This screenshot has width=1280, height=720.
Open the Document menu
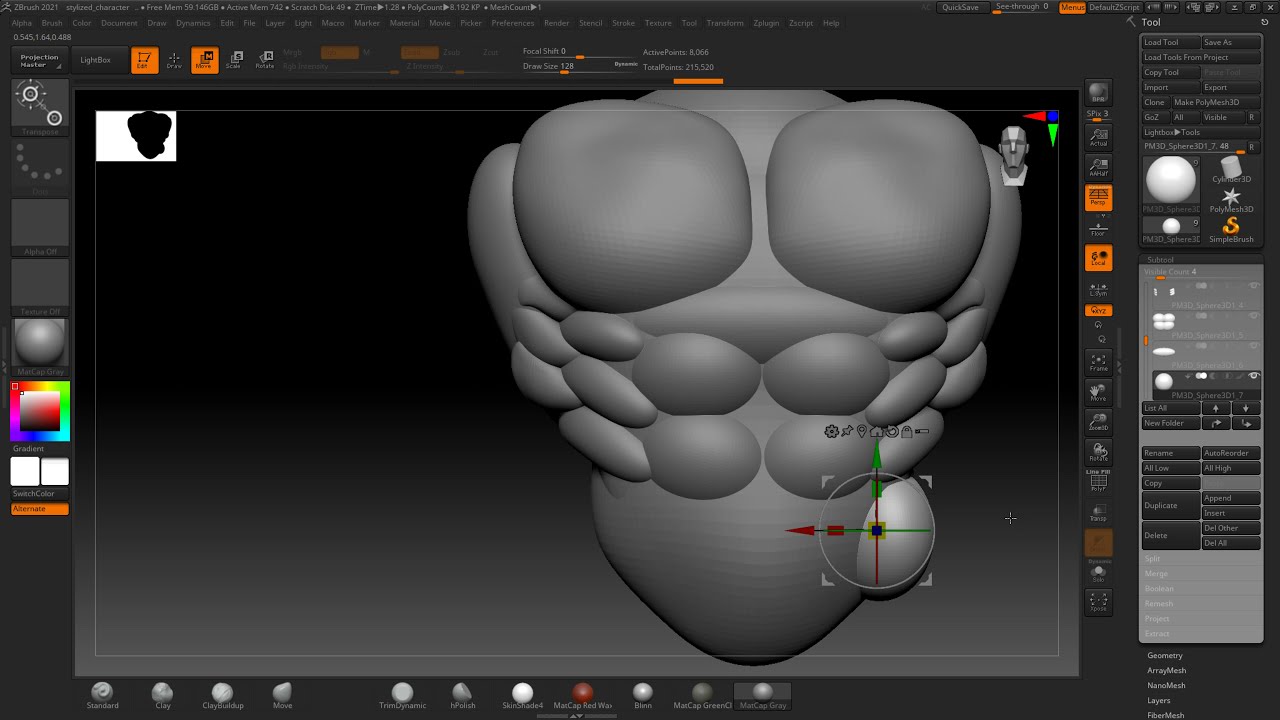(119, 23)
